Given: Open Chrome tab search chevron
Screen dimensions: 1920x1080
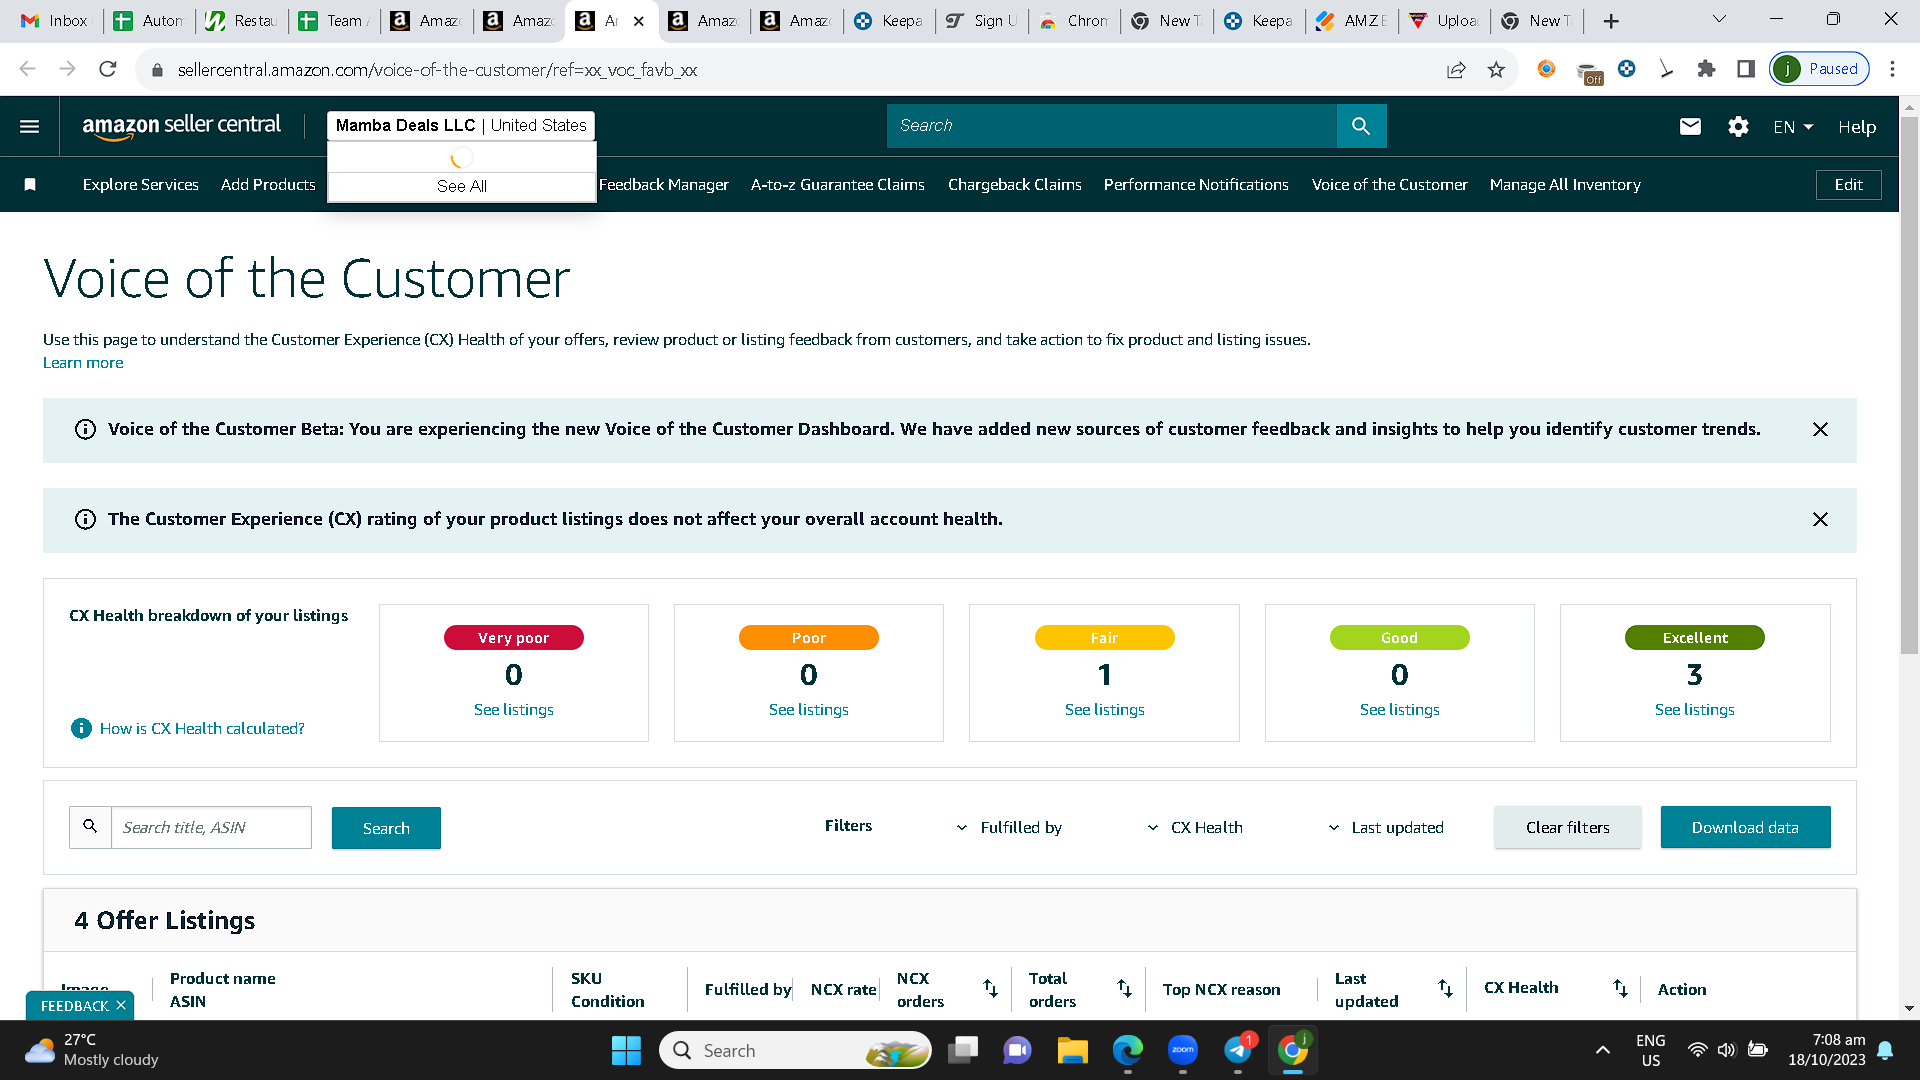Looking at the screenshot, I should pos(1719,20).
